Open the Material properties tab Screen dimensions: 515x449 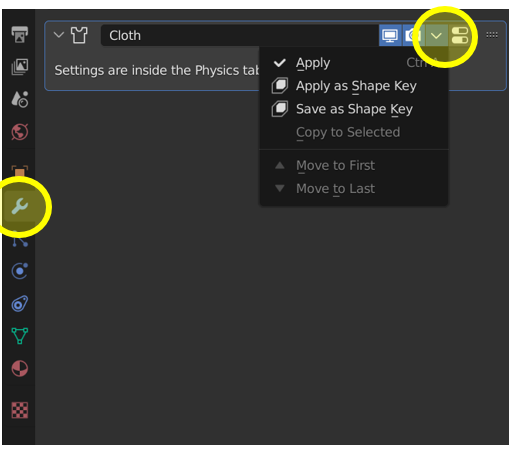tap(20, 368)
